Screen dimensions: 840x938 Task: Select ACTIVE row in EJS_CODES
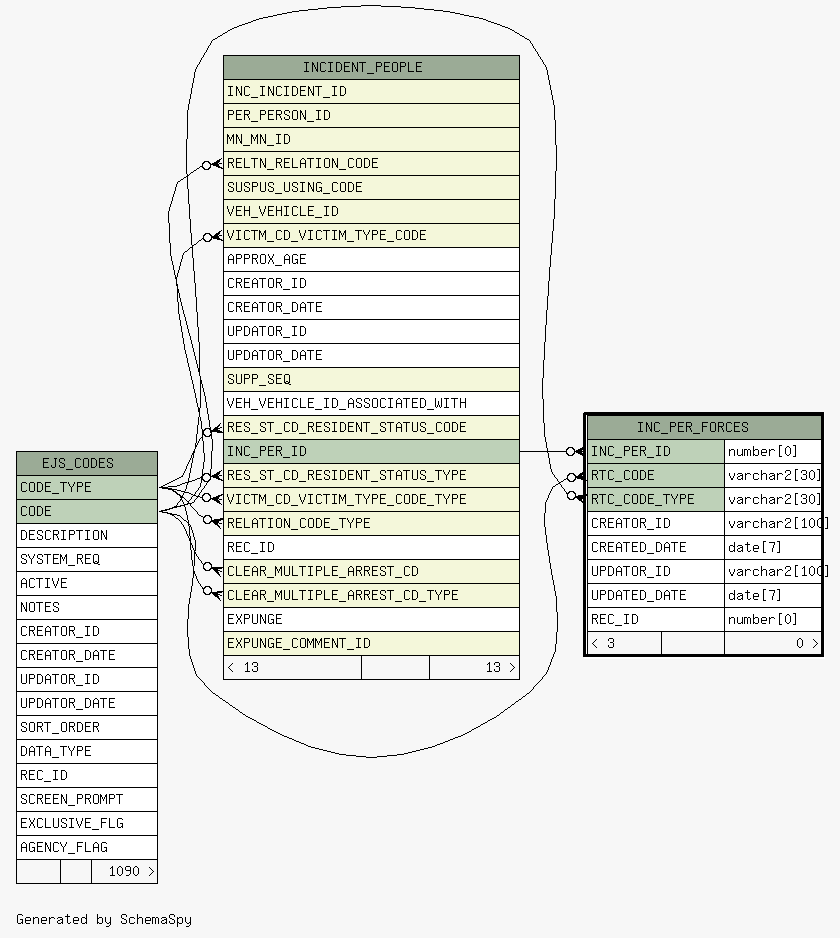click(87, 583)
